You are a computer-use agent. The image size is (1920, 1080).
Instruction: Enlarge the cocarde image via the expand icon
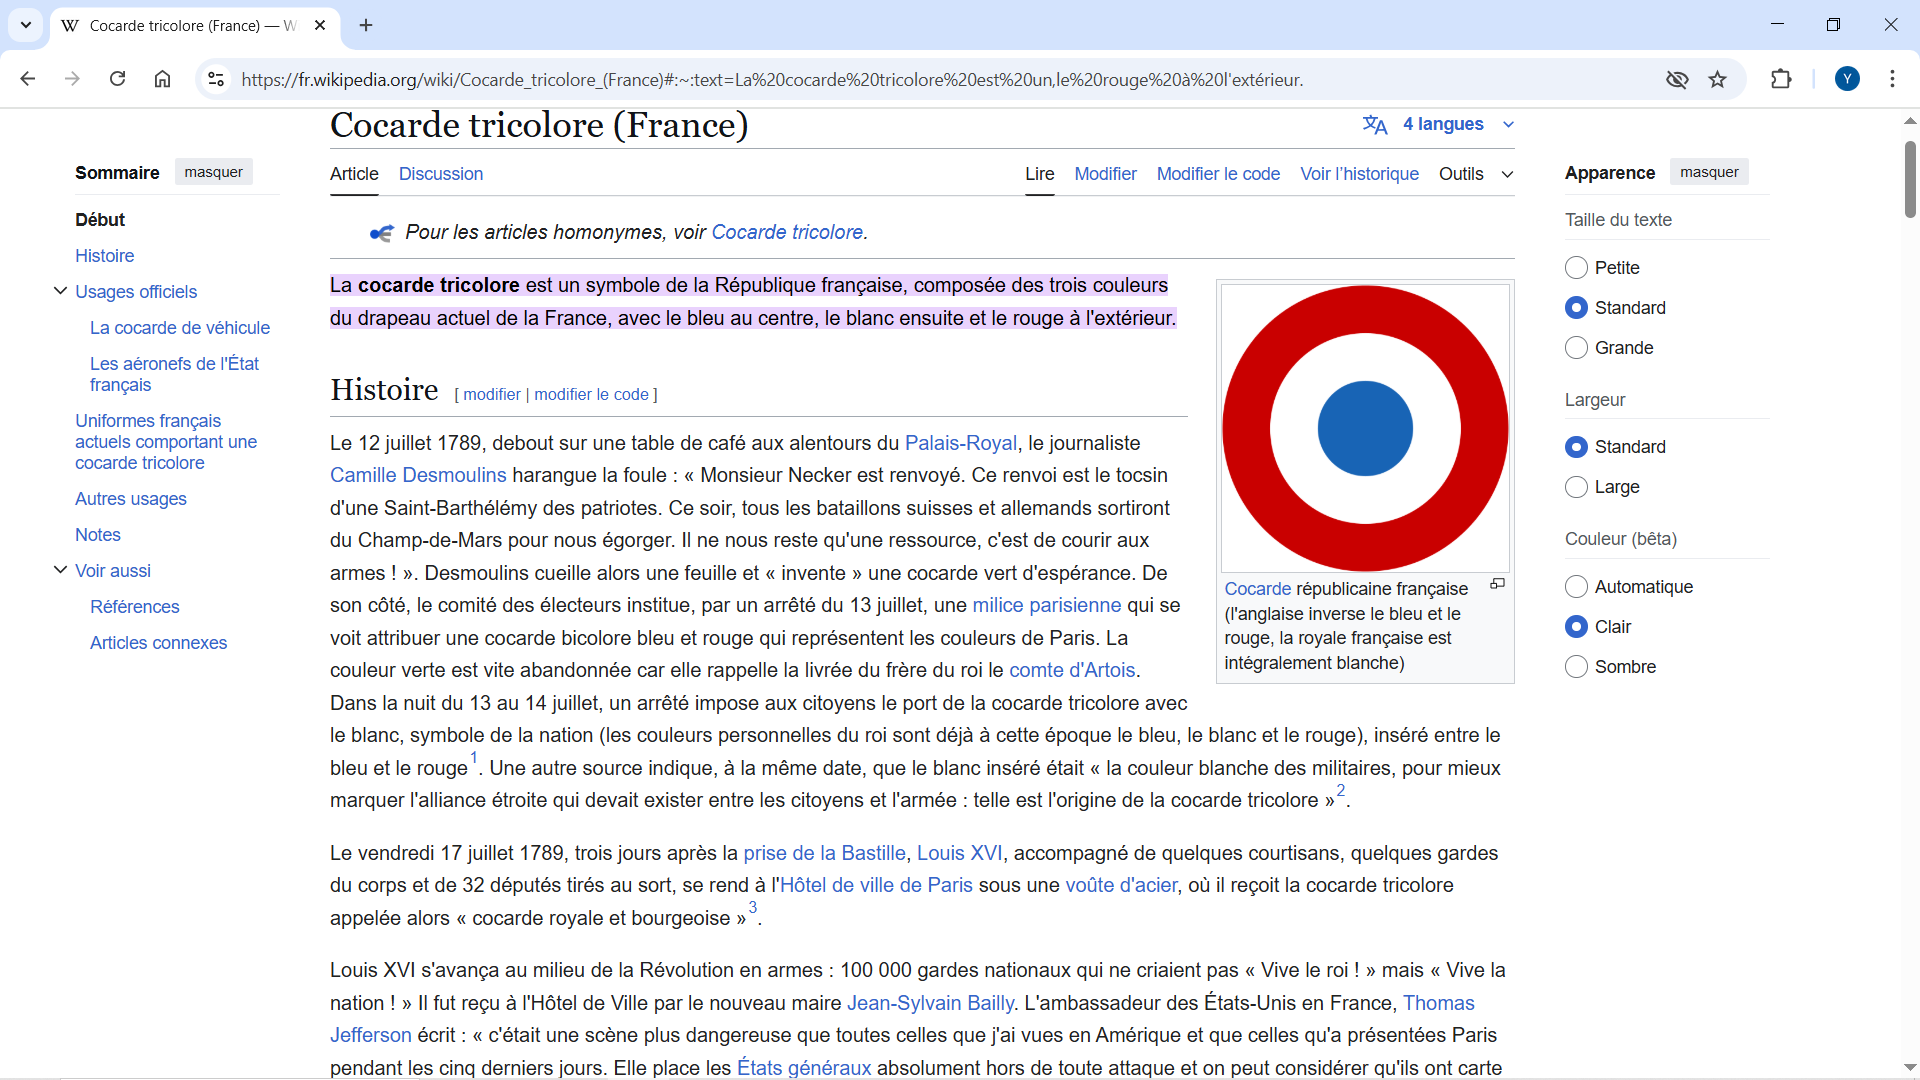pyautogui.click(x=1497, y=584)
